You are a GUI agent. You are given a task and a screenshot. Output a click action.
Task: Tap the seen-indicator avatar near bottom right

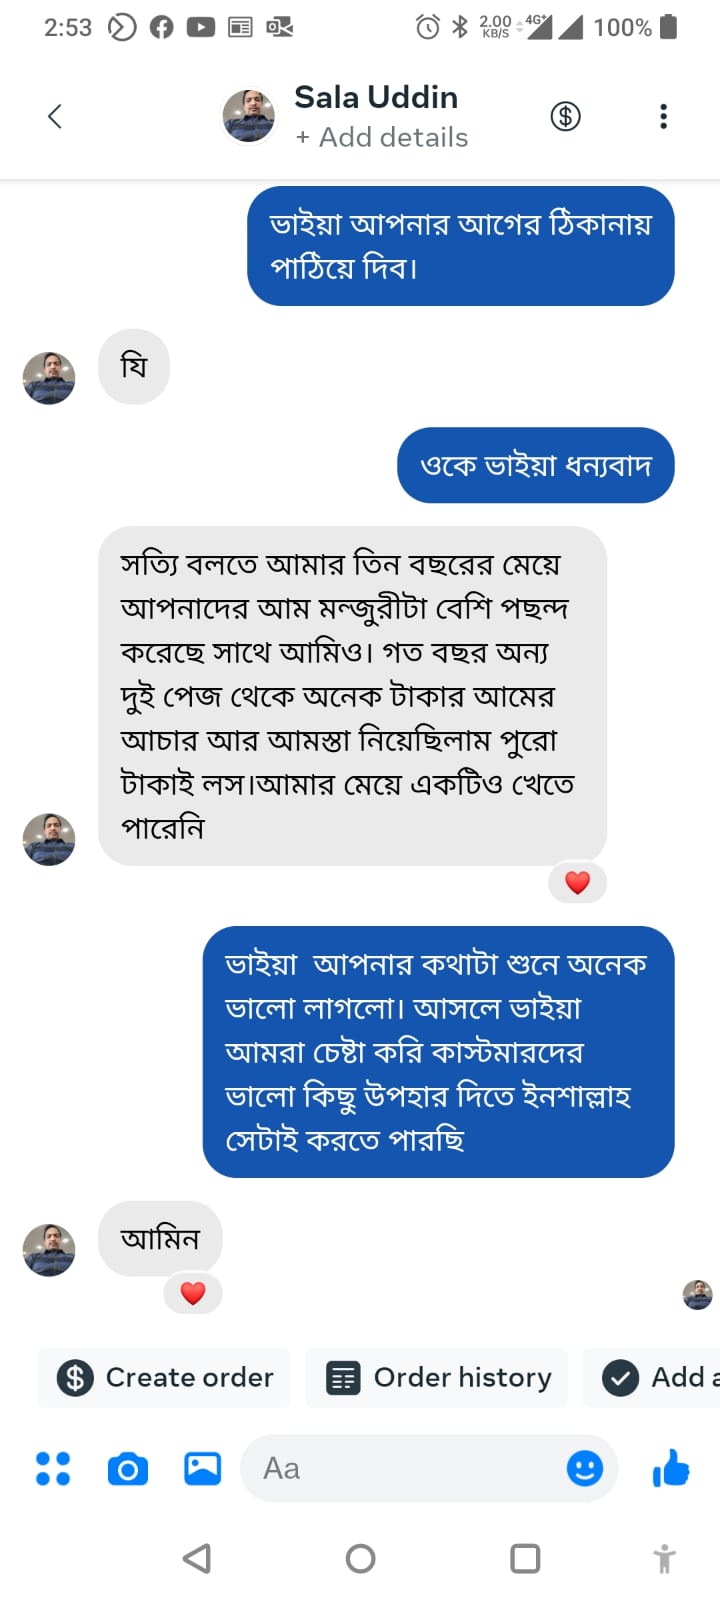pos(697,1295)
